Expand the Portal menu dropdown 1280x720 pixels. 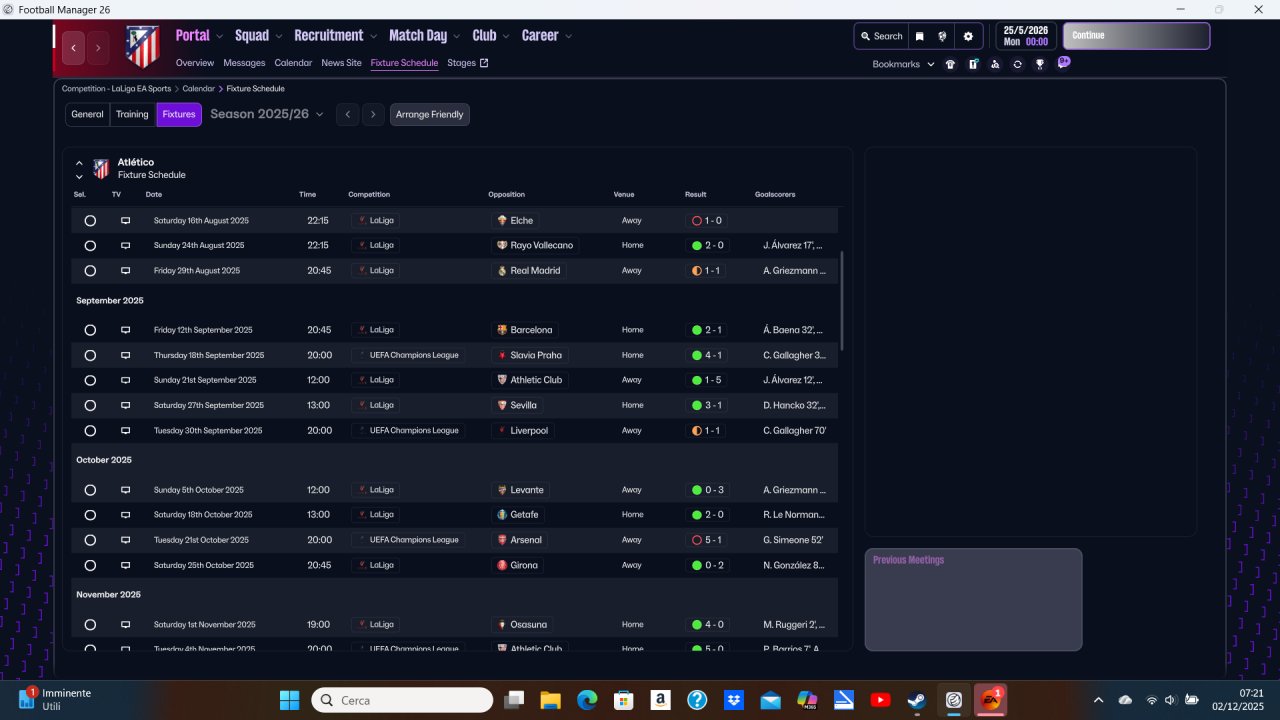pyautogui.click(x=219, y=36)
